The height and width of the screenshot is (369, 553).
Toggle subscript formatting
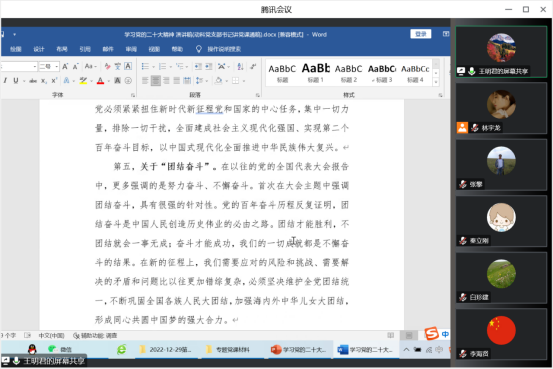[x=44, y=81]
